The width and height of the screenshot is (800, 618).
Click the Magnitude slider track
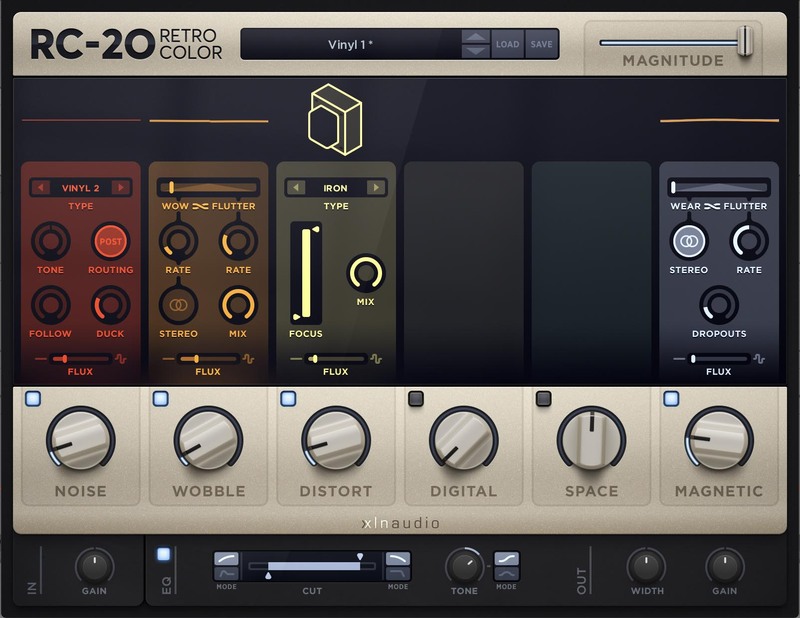[670, 42]
